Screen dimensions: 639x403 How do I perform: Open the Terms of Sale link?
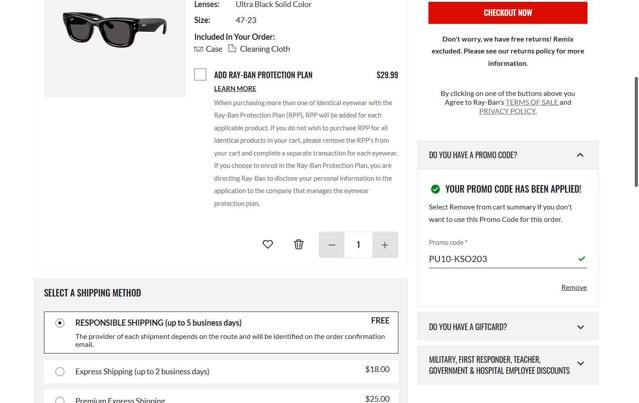532,102
